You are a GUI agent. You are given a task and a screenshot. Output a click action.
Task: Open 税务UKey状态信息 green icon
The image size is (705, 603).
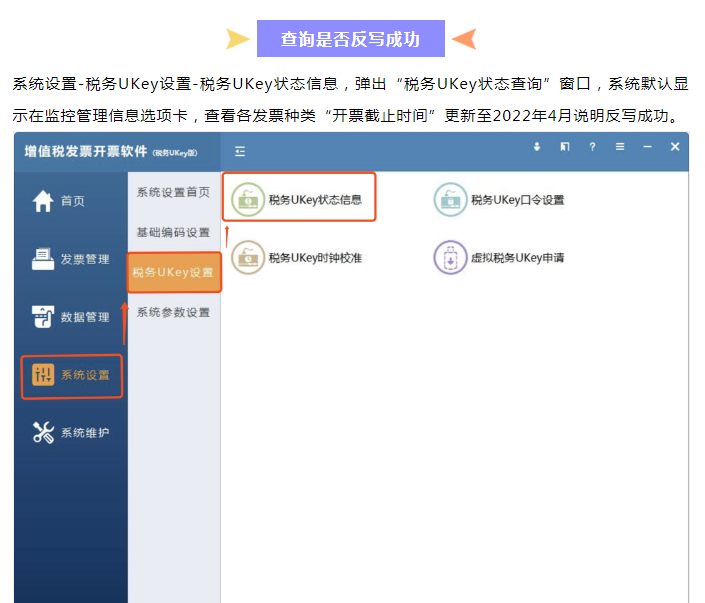248,199
